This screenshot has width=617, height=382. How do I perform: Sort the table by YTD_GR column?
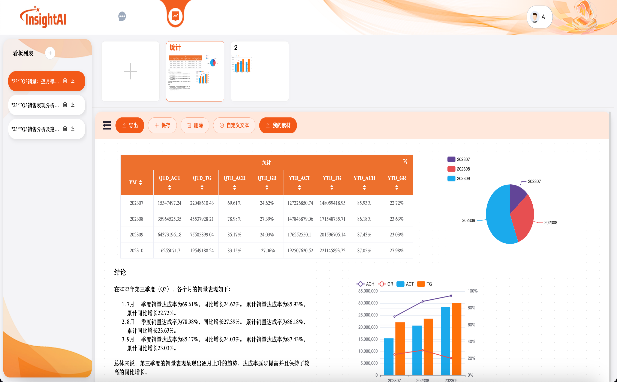coord(397,188)
